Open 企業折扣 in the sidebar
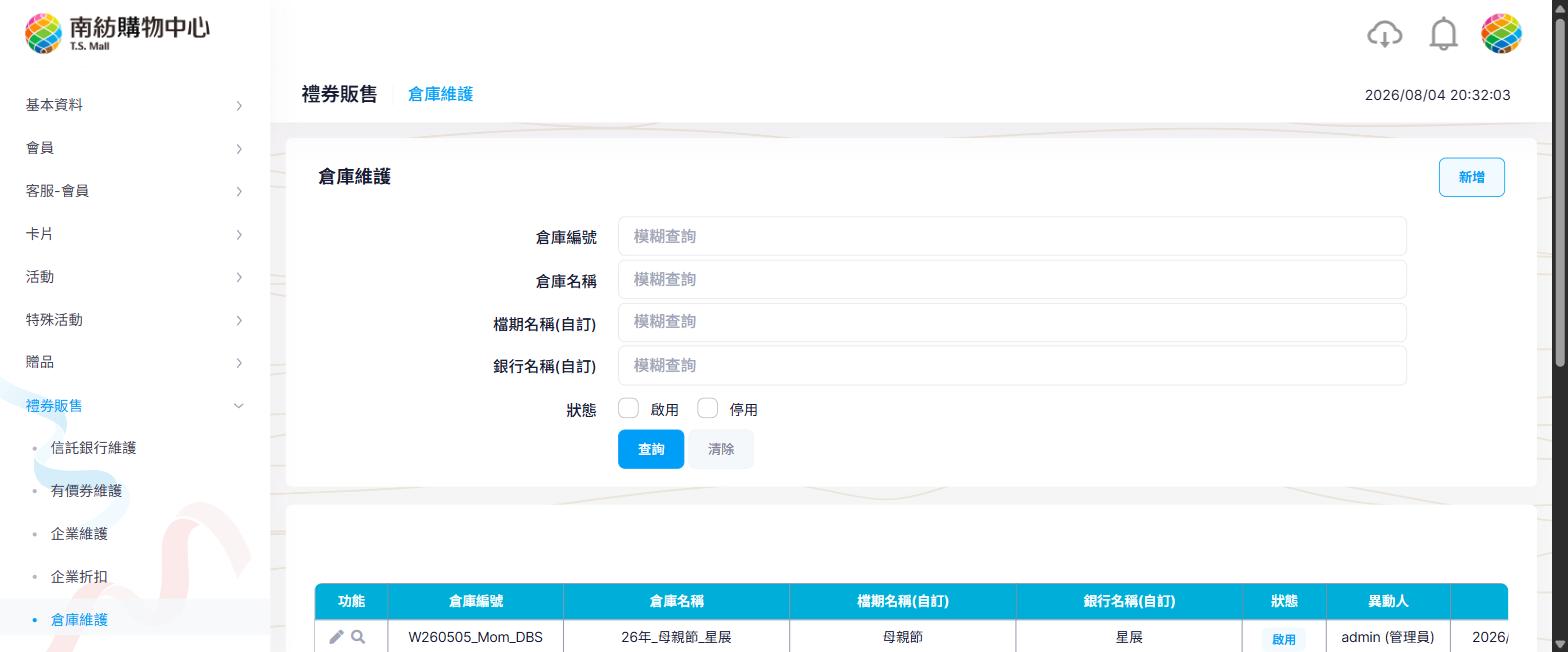 click(79, 577)
